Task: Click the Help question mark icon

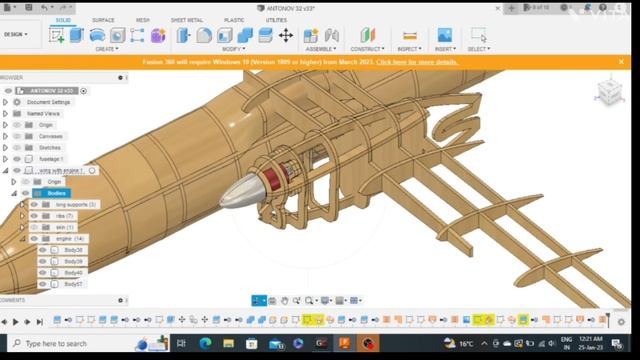Action: pos(603,7)
